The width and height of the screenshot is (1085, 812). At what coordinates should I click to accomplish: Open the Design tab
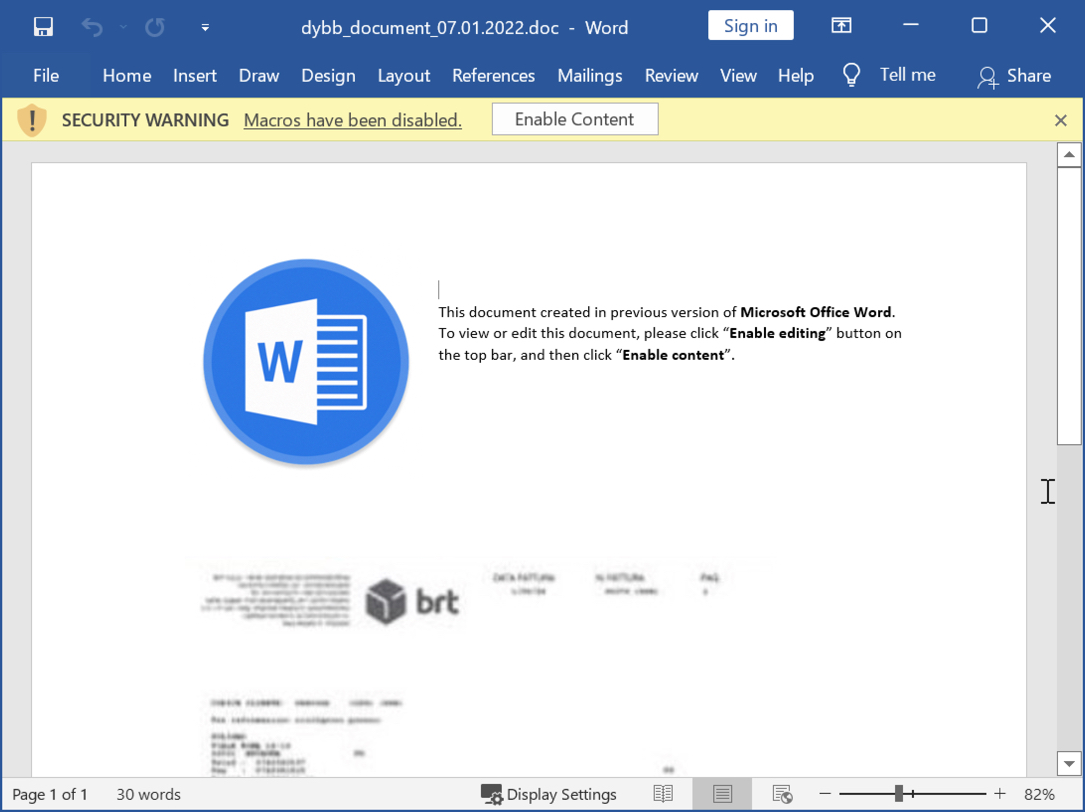(328, 75)
